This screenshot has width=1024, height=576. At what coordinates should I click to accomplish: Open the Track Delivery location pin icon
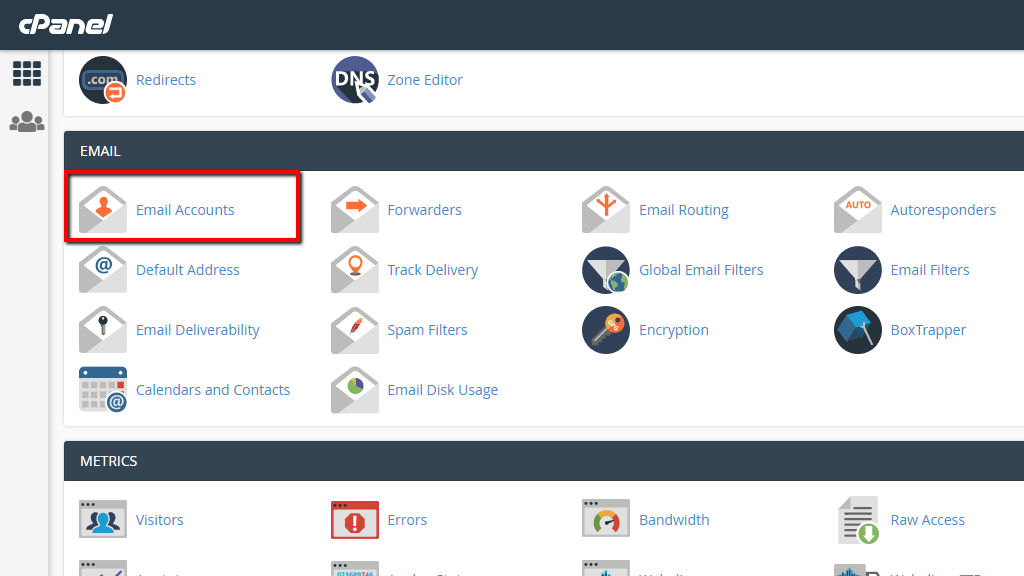354,270
